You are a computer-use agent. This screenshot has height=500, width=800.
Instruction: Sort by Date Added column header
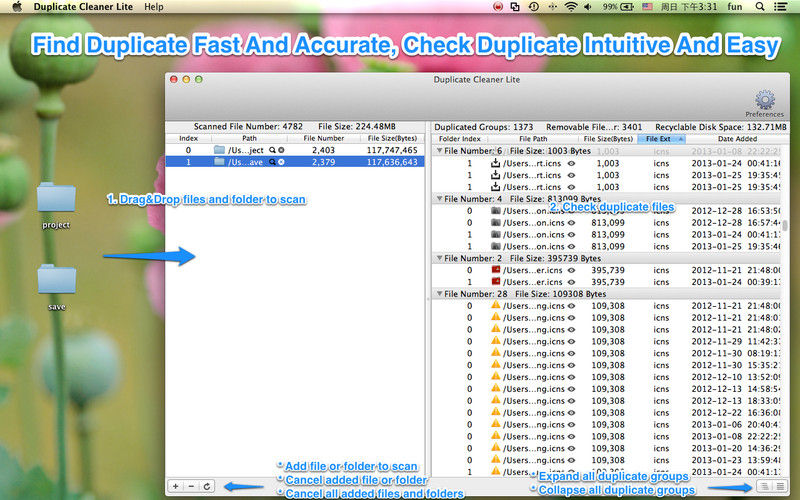click(x=737, y=139)
